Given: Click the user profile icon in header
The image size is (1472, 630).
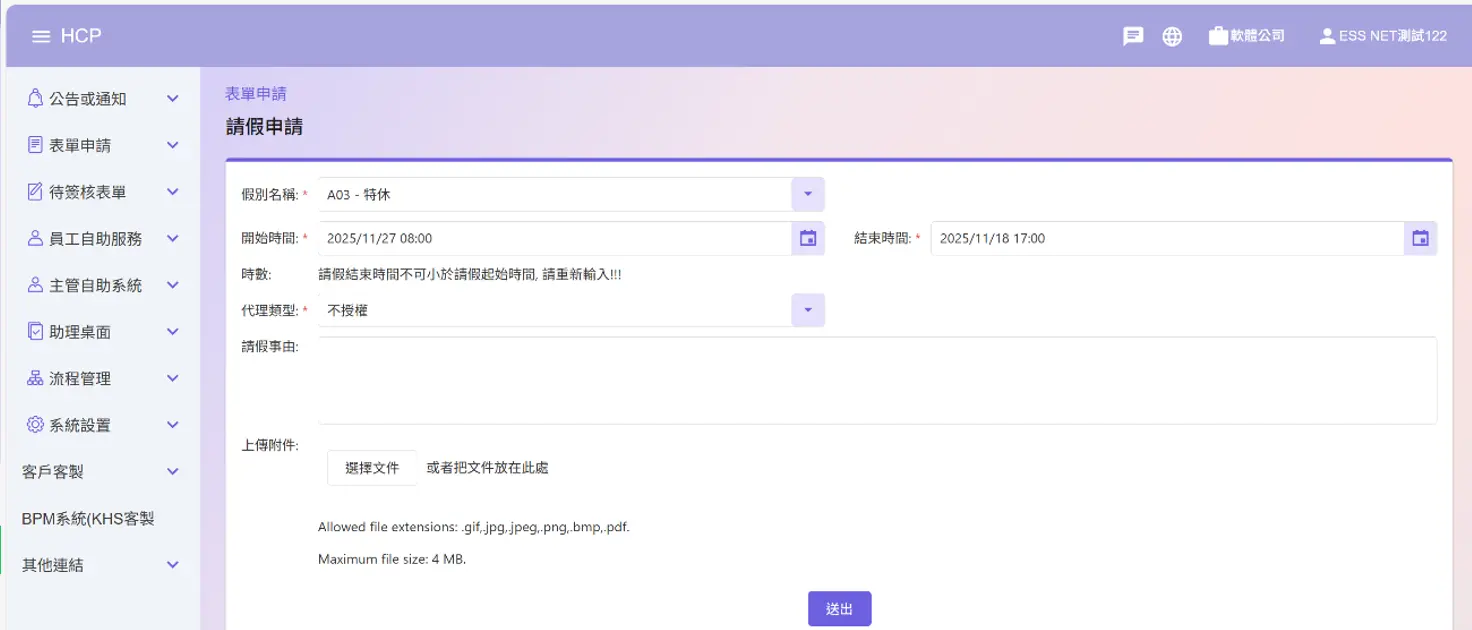Looking at the screenshot, I should [x=1327, y=36].
